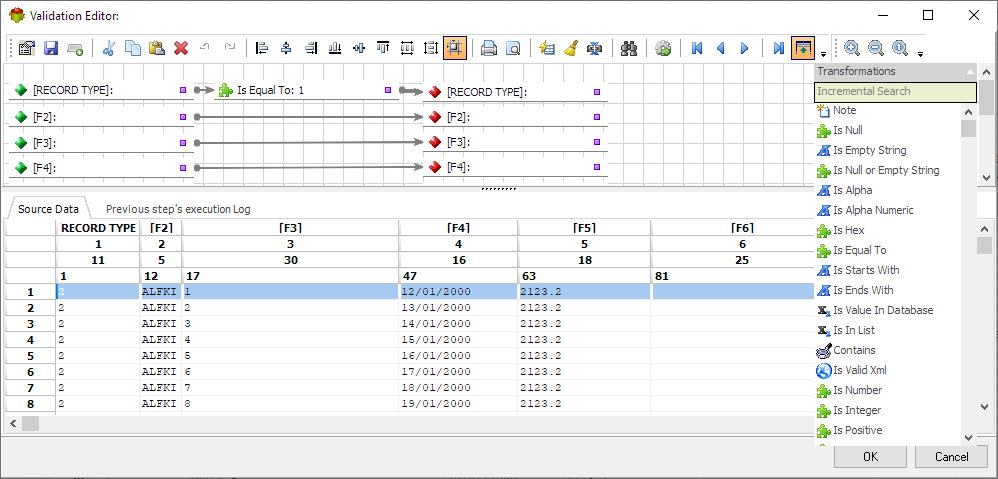Click the Paste clipboard icon
The image size is (998, 479).
click(x=157, y=48)
